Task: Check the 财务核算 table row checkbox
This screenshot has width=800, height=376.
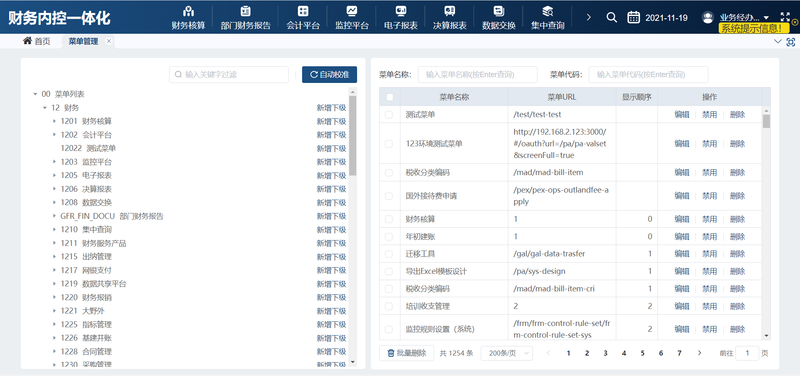Action: pyautogui.click(x=389, y=219)
